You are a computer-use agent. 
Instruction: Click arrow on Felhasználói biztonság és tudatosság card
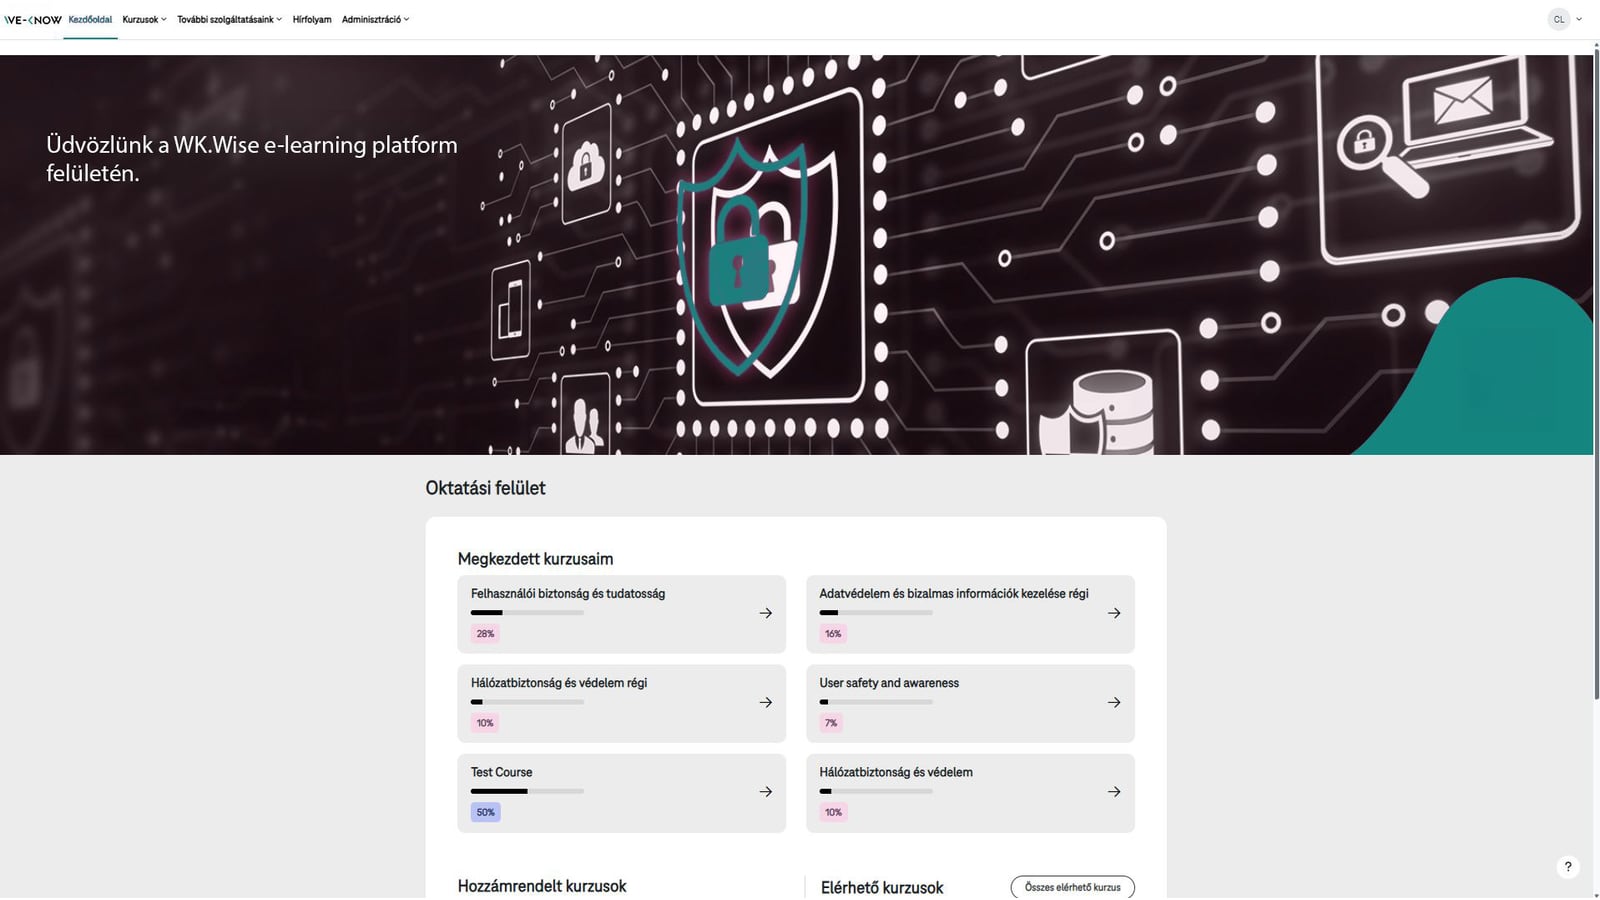pyautogui.click(x=766, y=613)
